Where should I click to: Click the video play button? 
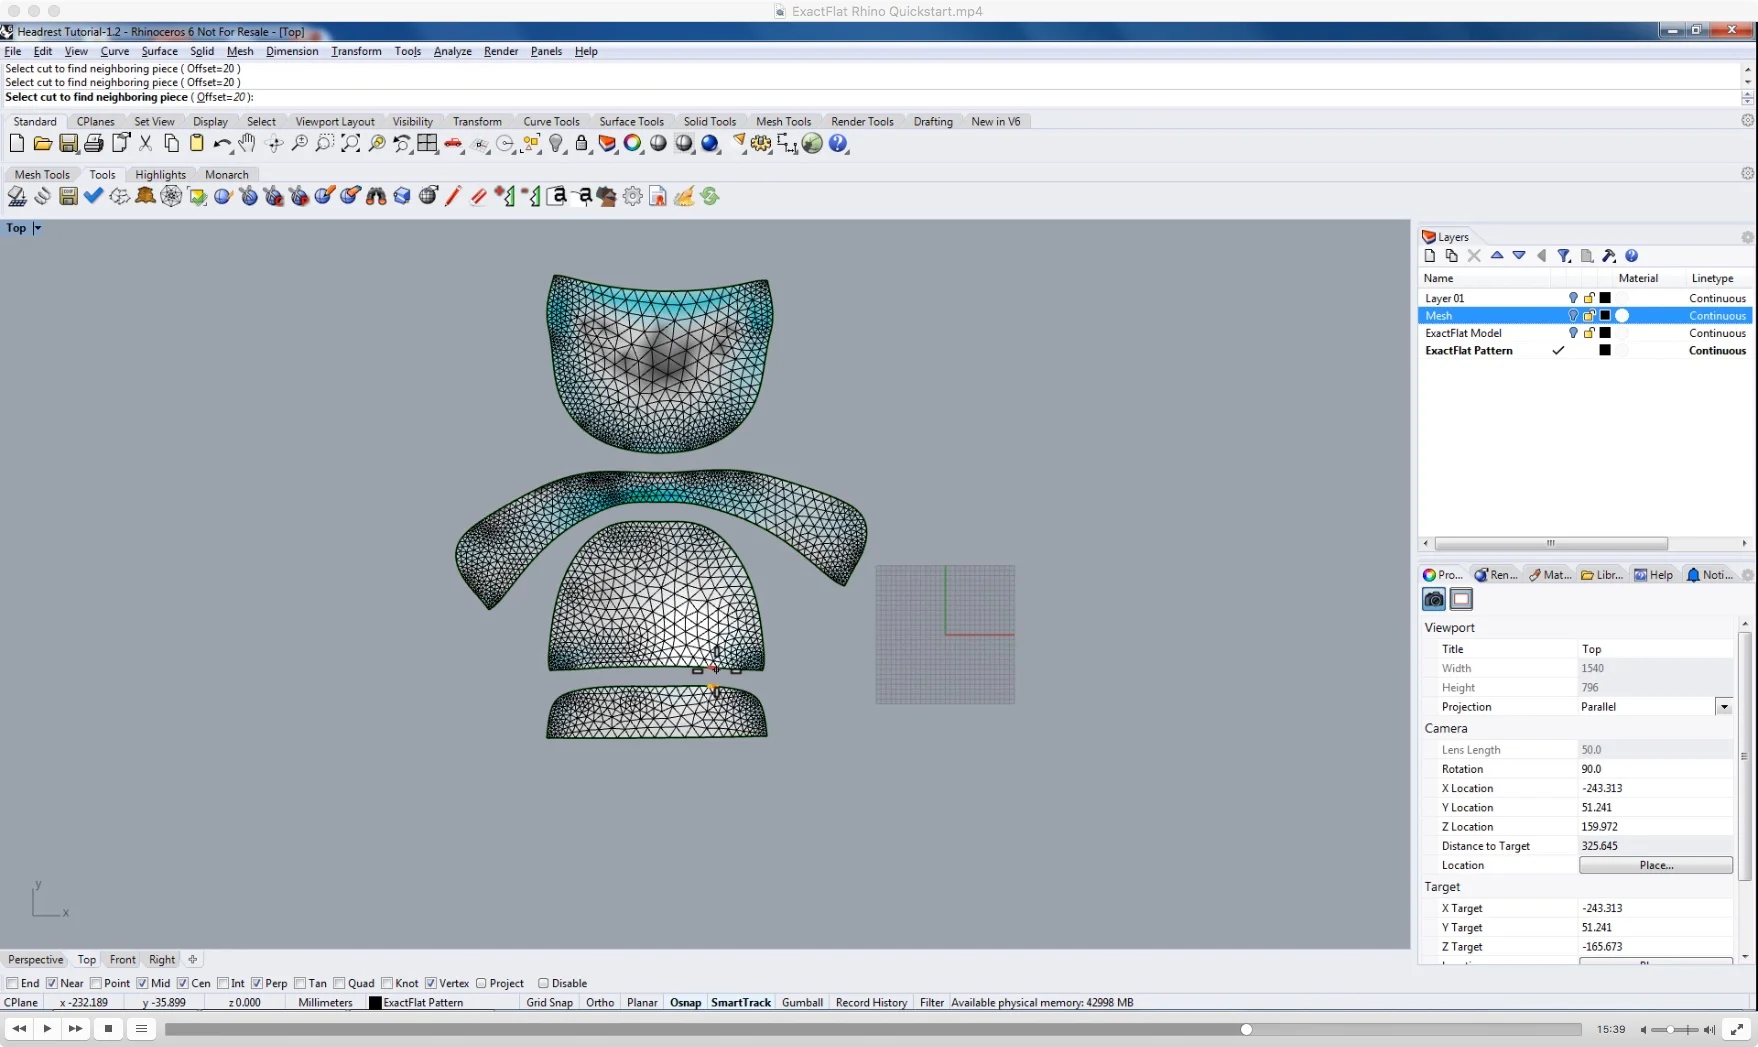click(47, 1028)
